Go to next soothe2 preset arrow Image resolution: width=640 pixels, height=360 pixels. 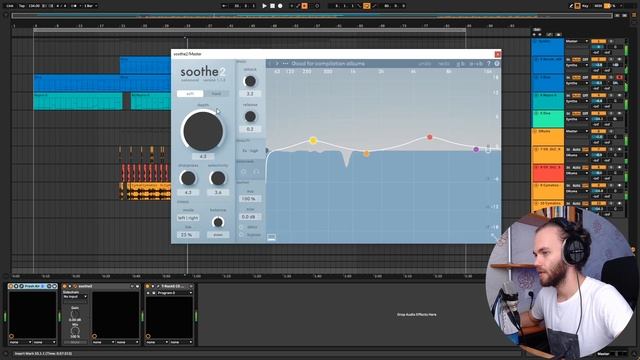pos(277,64)
